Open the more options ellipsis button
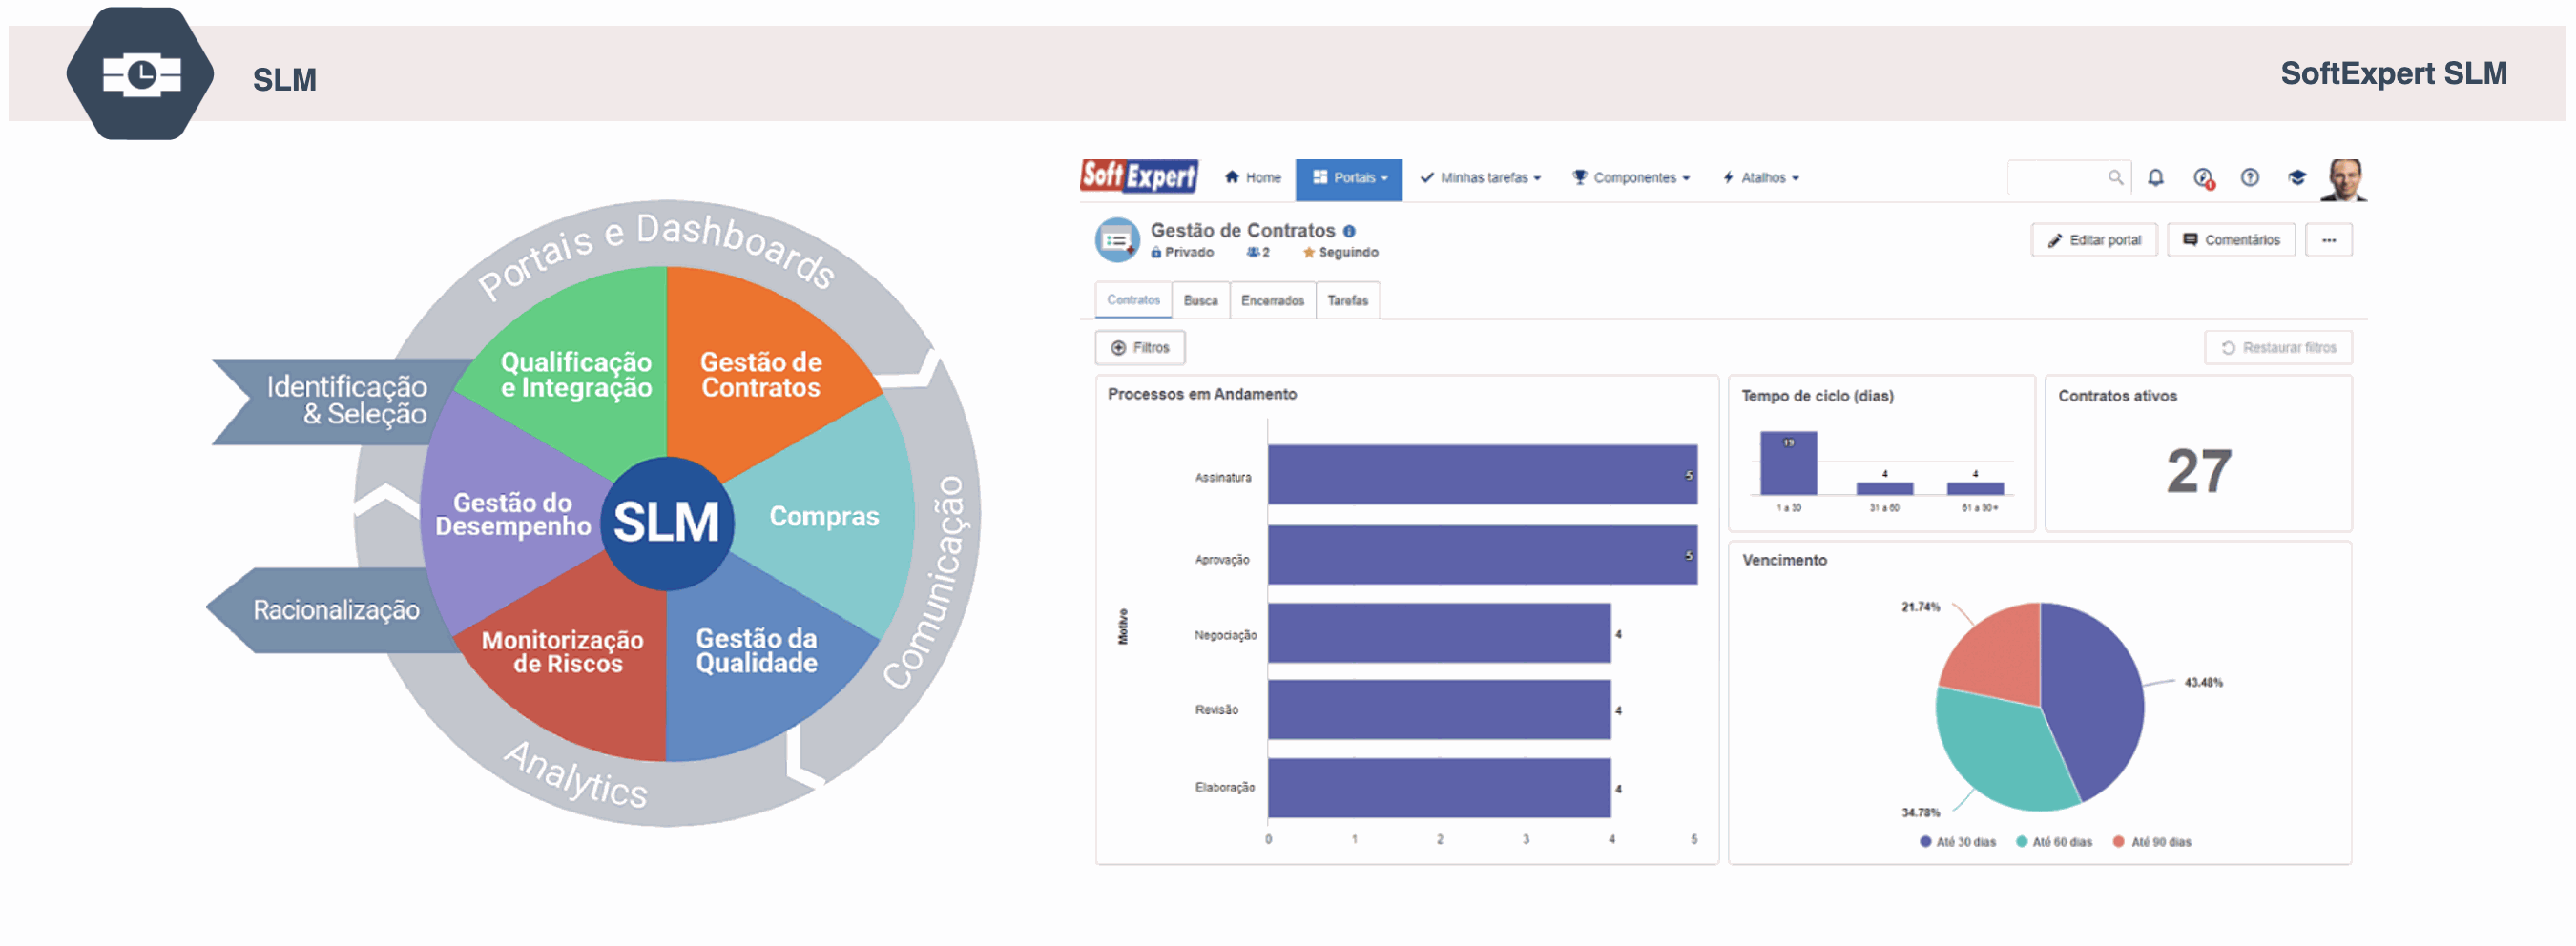The image size is (2576, 946). pos(2329,240)
